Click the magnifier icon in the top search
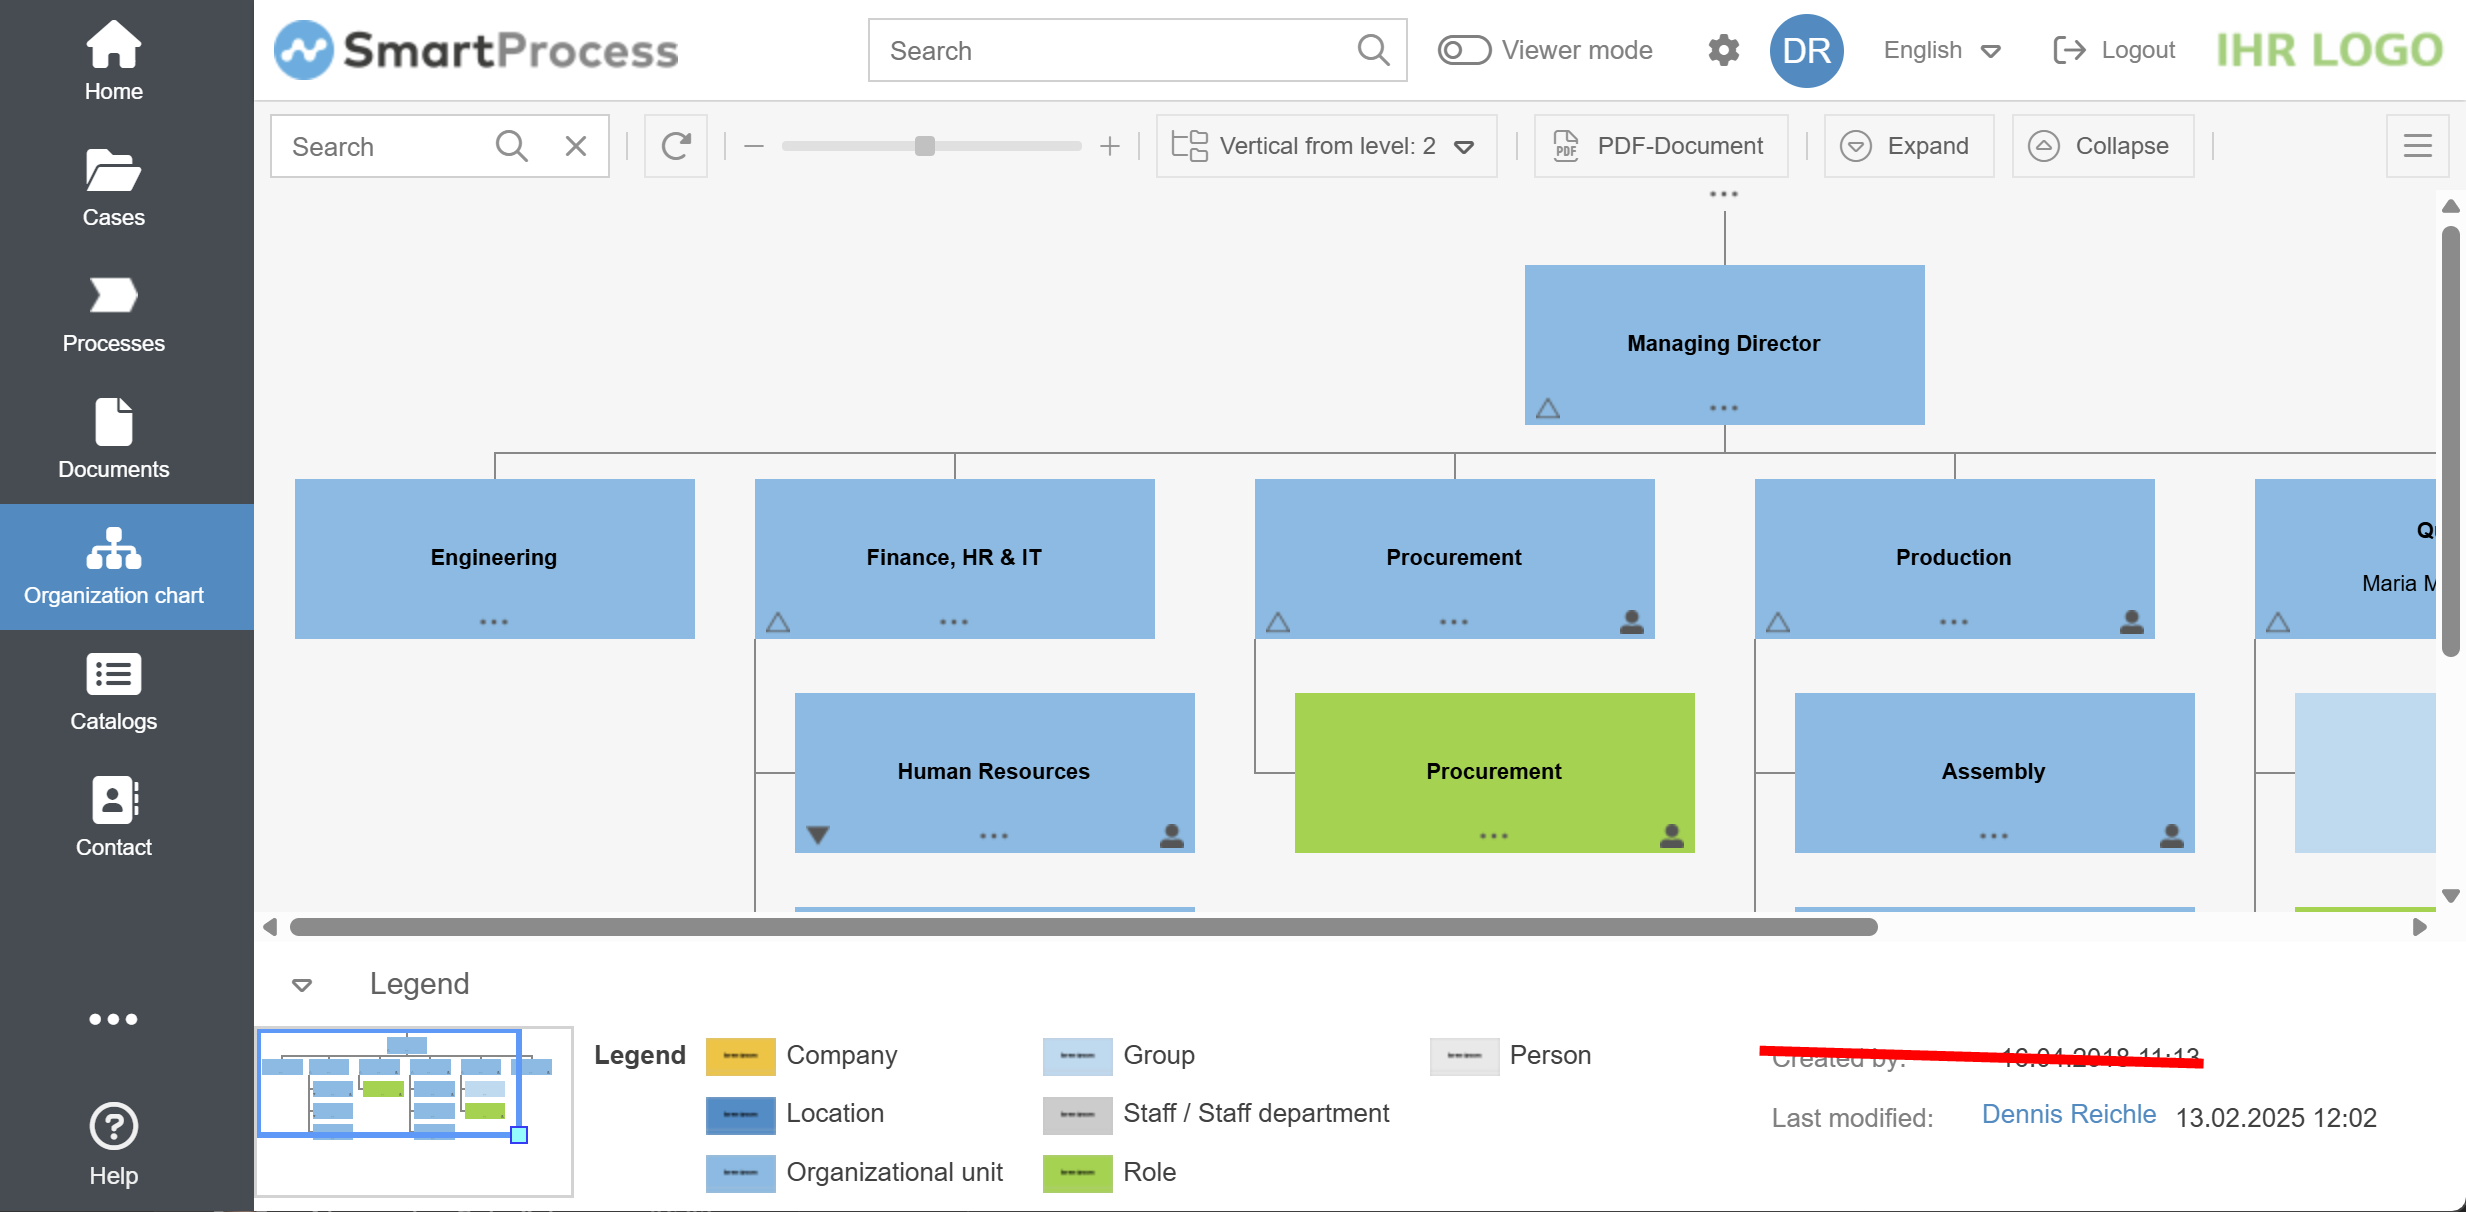This screenshot has width=2466, height=1212. click(1373, 50)
